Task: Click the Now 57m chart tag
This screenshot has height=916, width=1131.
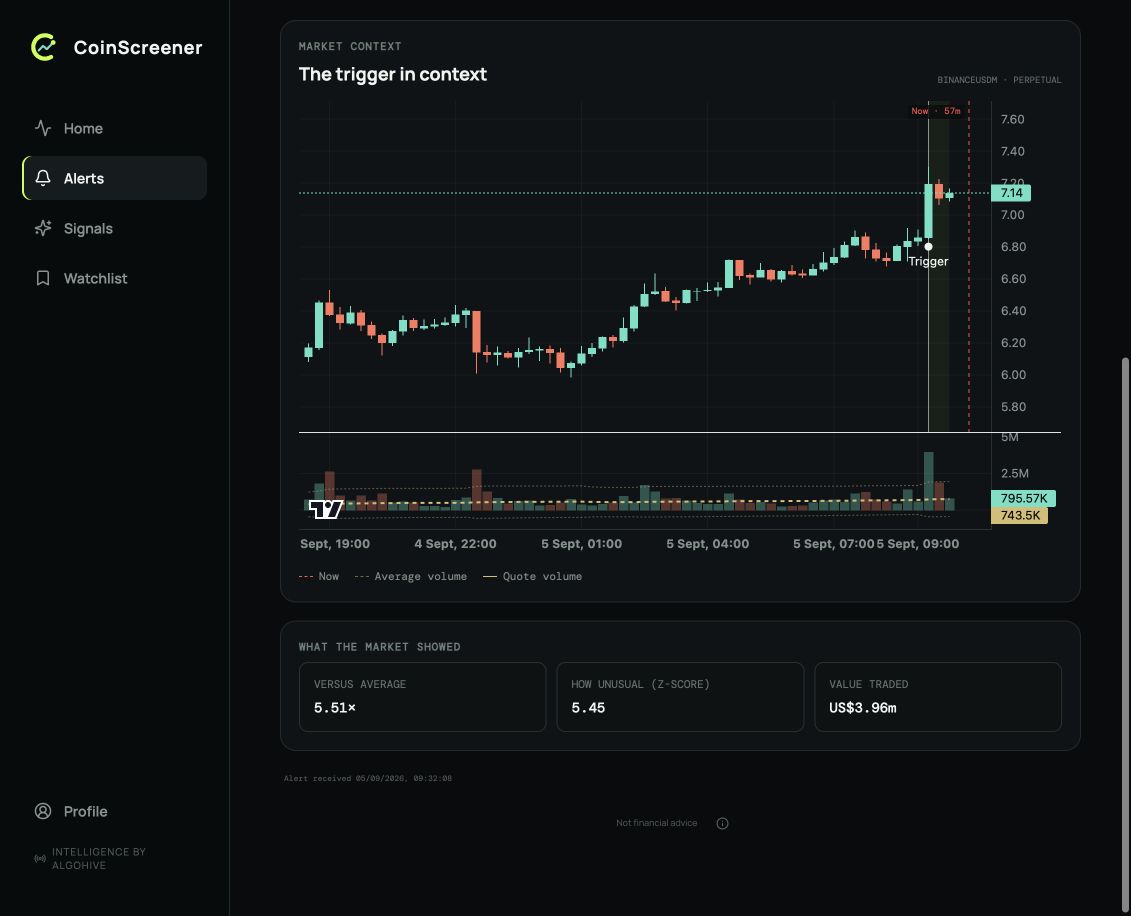Action: [936, 111]
